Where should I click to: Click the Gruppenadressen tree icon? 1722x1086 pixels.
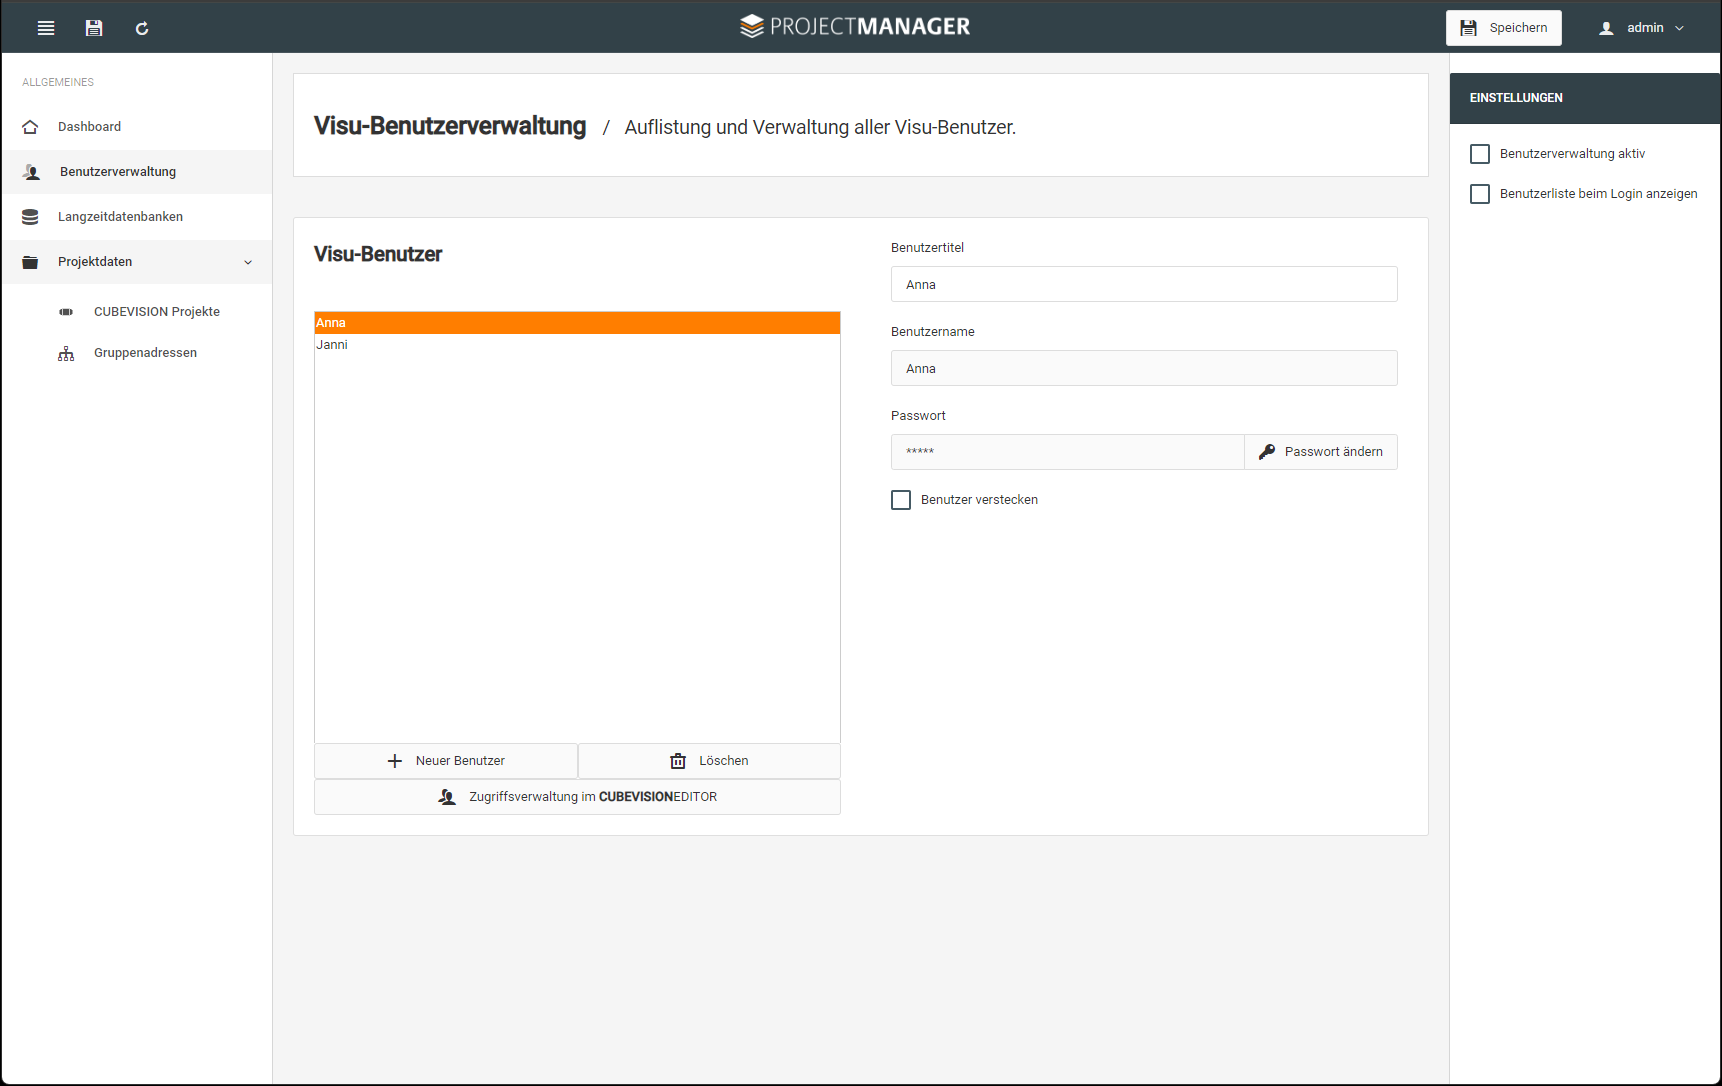point(66,353)
